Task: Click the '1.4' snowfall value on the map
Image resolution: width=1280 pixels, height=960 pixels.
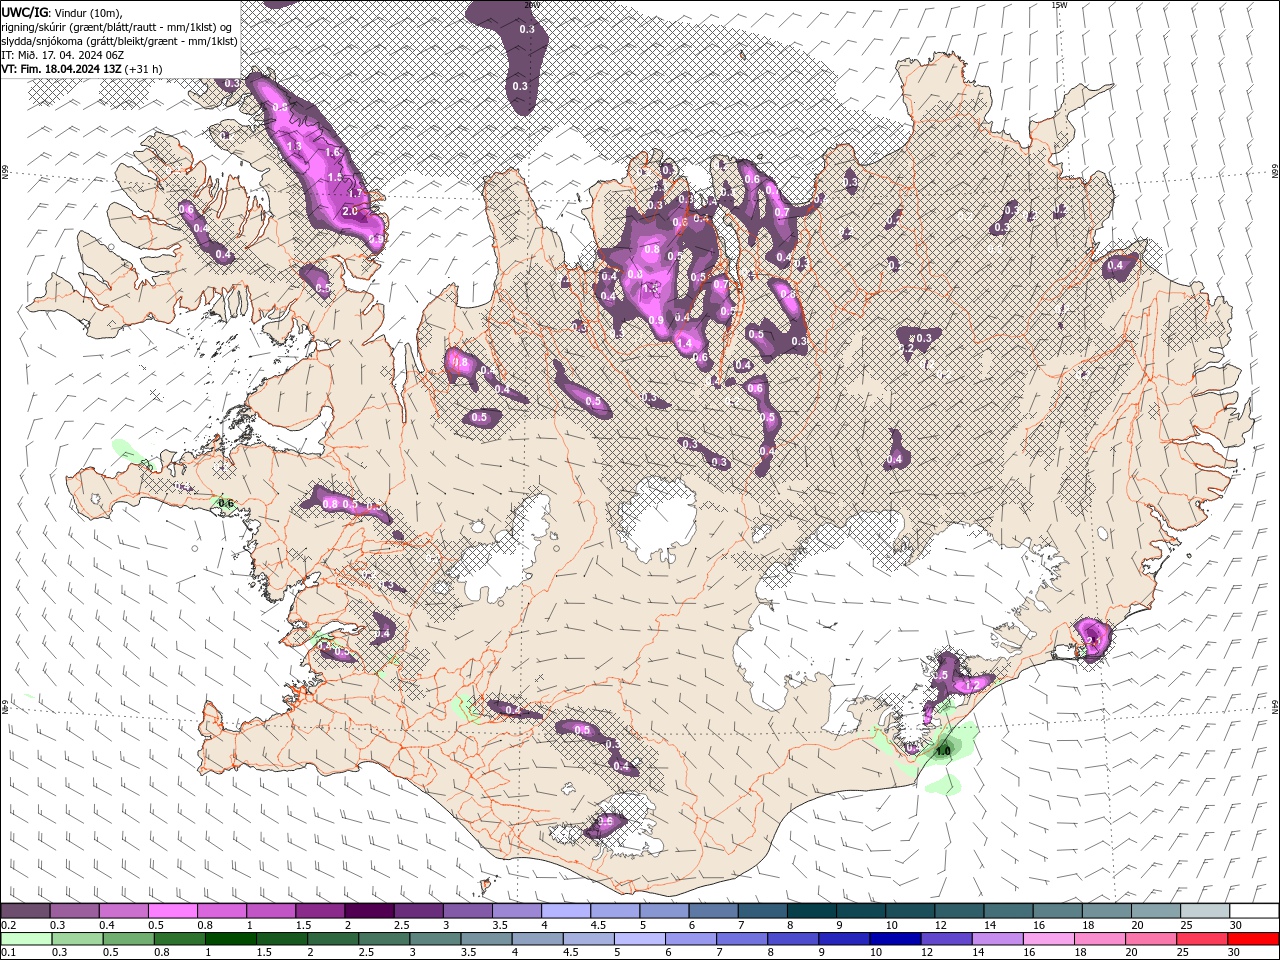Action: (684, 344)
